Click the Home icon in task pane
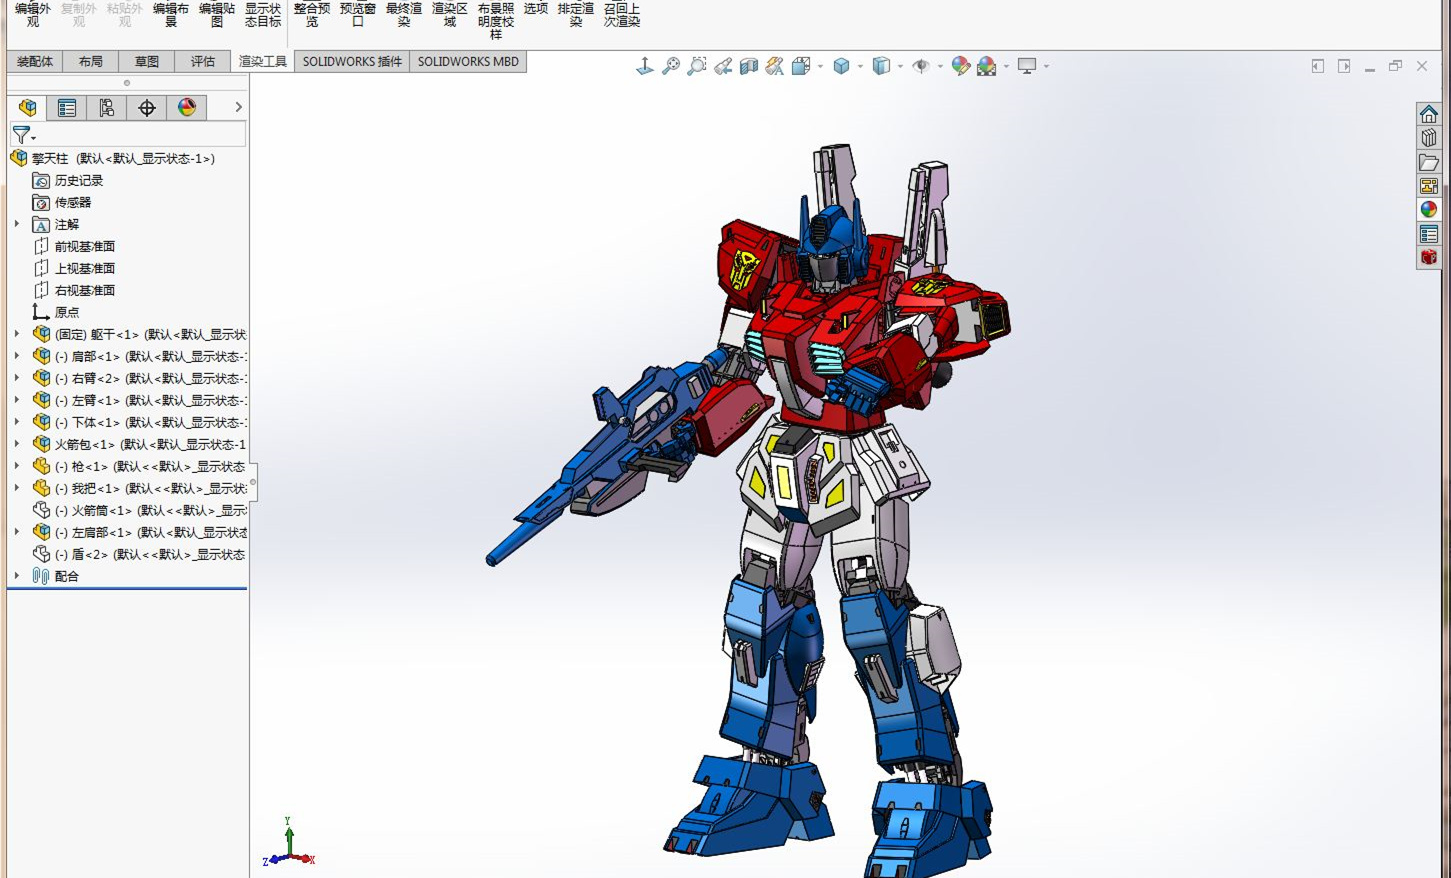This screenshot has width=1451, height=878. [x=1428, y=113]
